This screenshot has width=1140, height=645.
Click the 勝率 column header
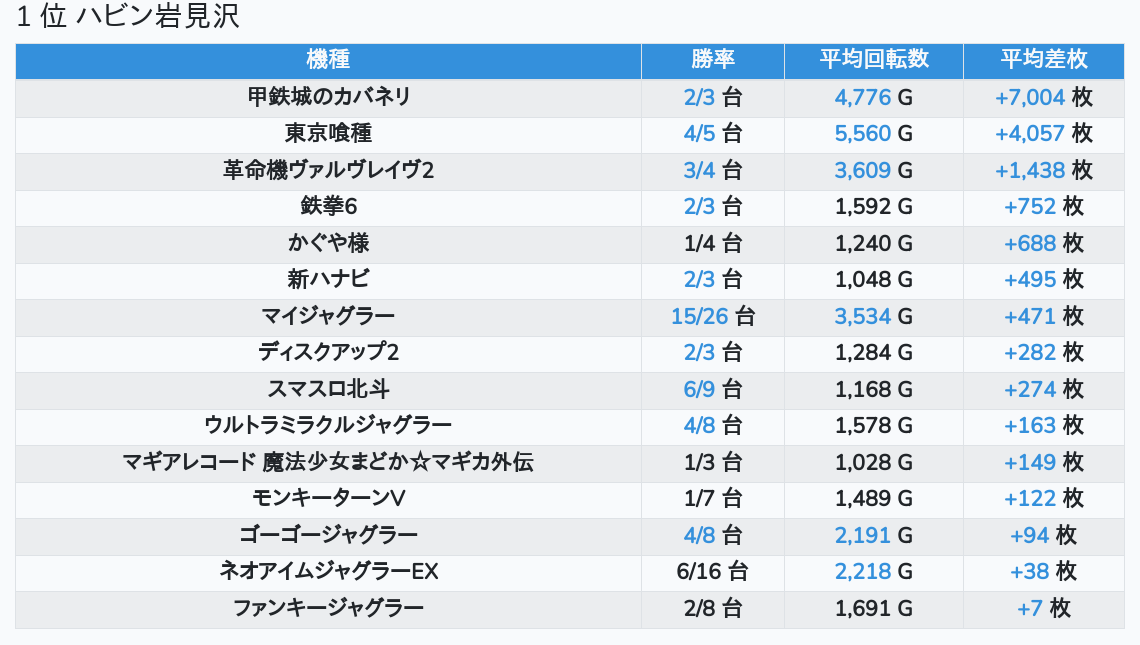[712, 60]
